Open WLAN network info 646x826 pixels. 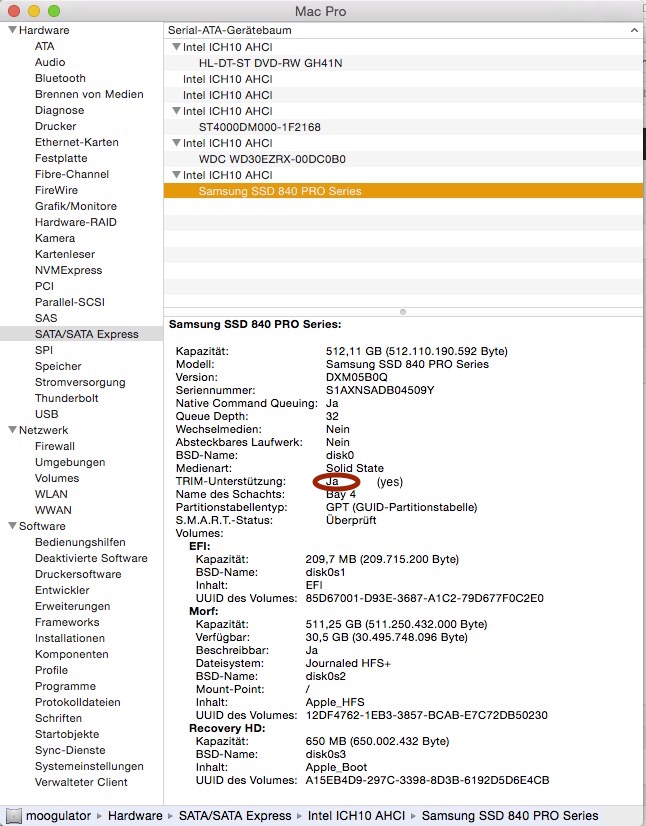click(x=51, y=494)
